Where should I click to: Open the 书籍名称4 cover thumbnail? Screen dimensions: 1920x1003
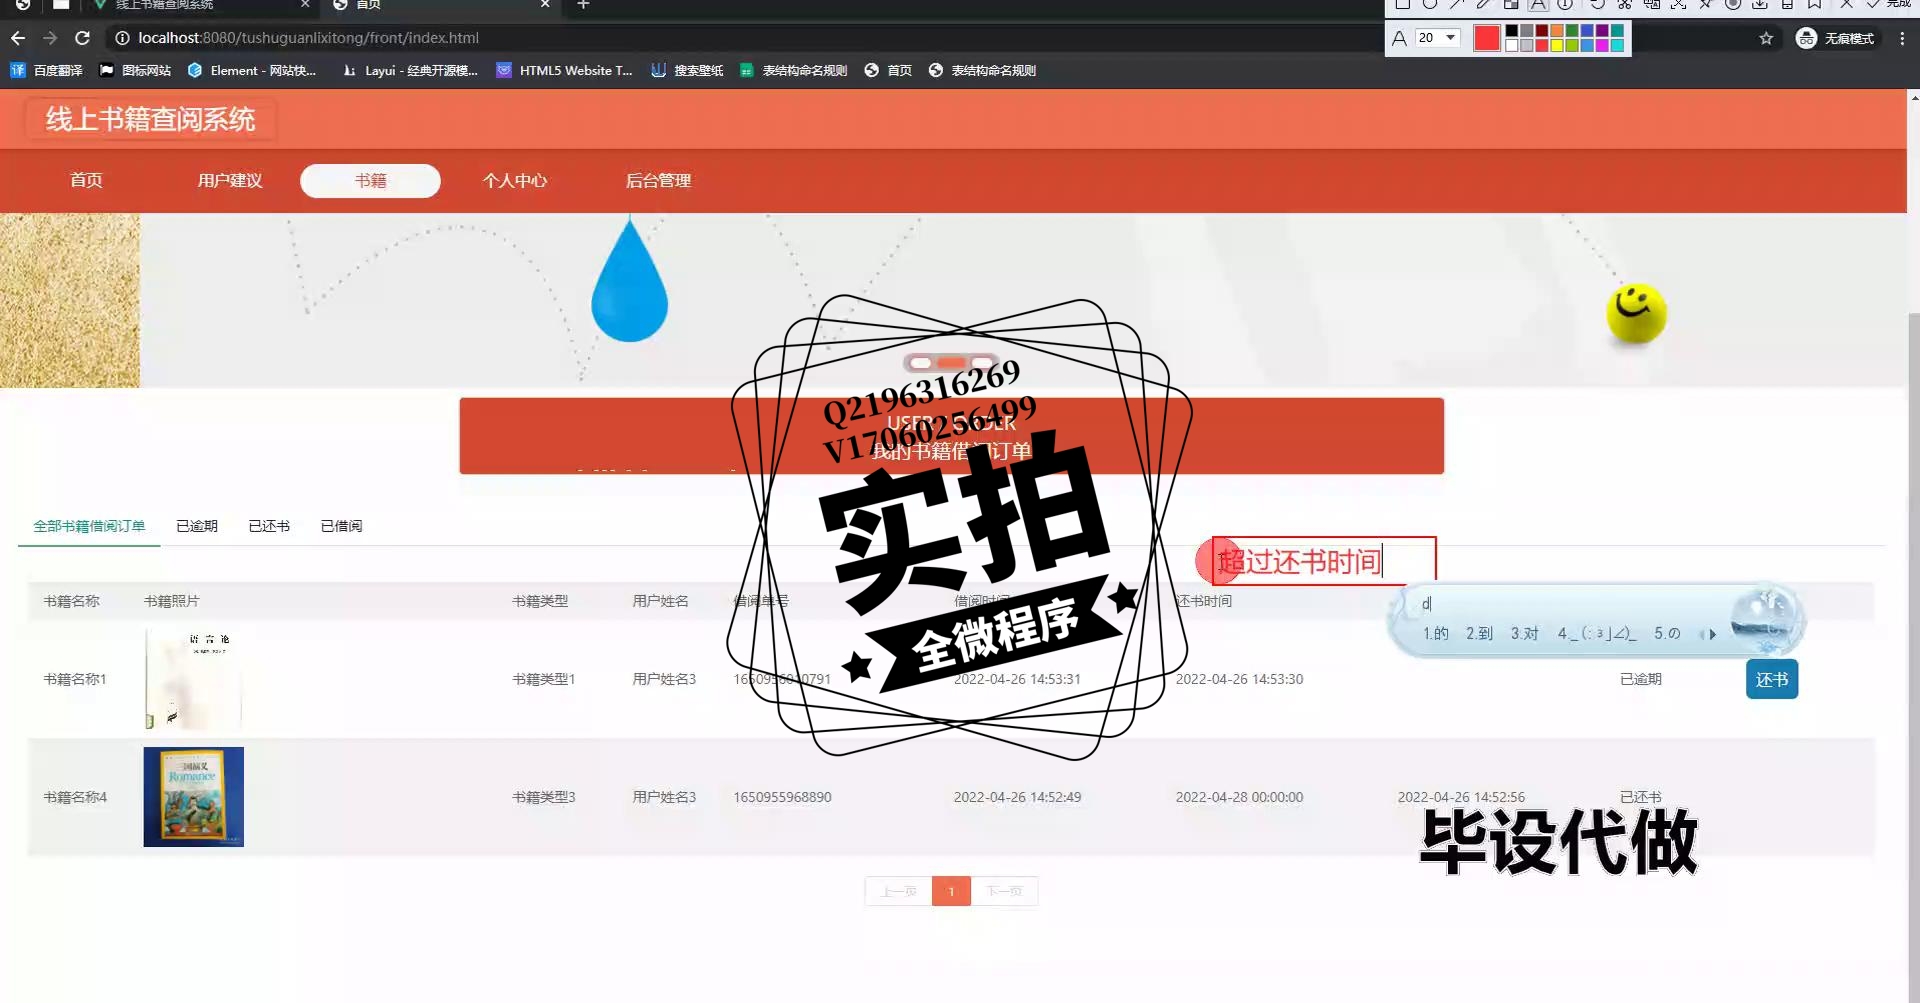click(194, 797)
